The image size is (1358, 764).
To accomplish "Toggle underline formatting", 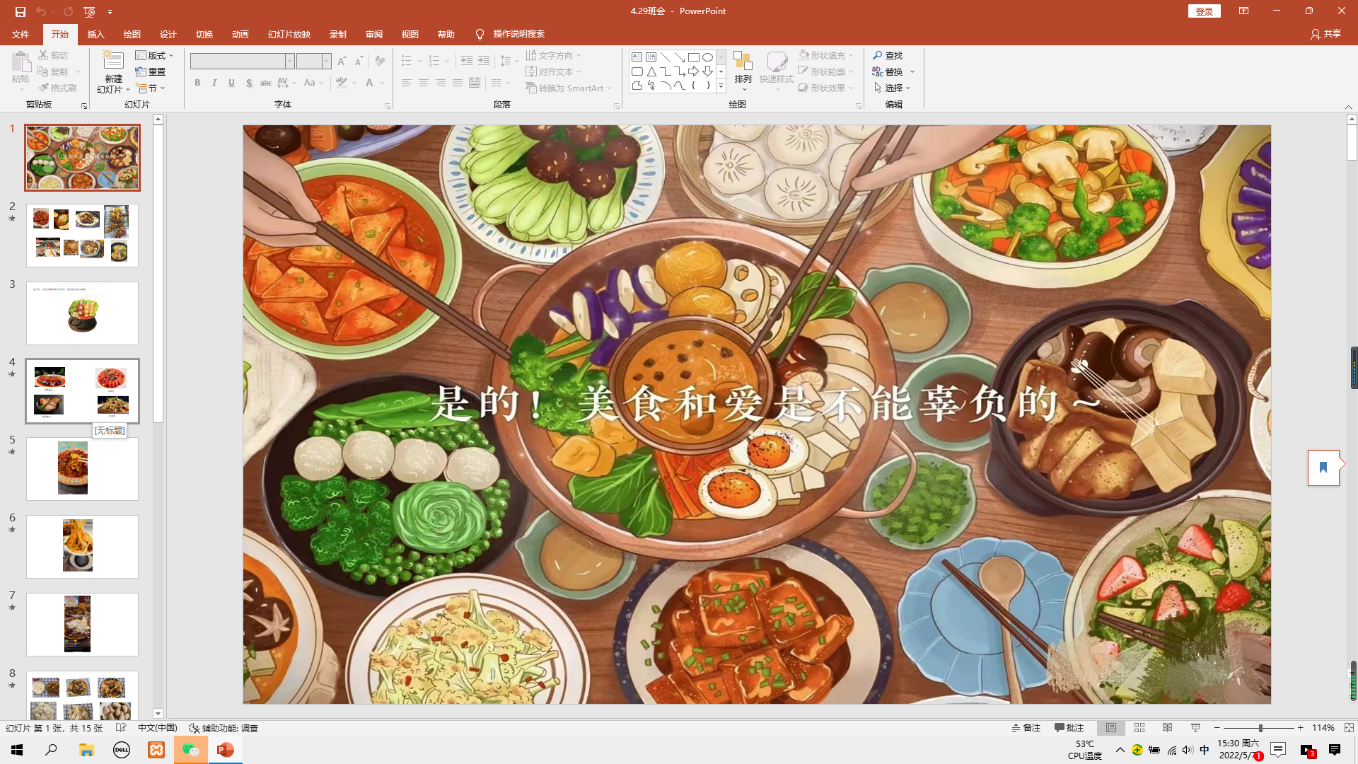I will tap(231, 83).
